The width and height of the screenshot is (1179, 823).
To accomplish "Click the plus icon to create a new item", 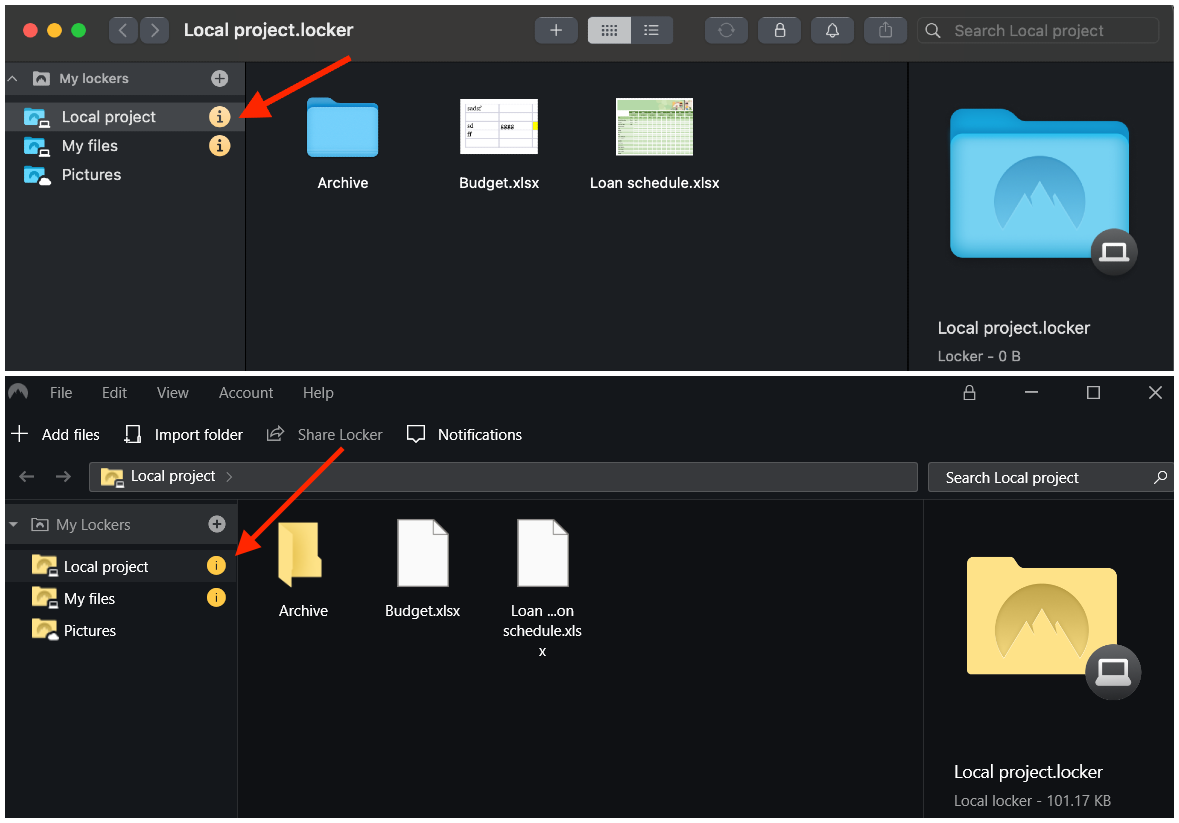I will pyautogui.click(x=556, y=30).
